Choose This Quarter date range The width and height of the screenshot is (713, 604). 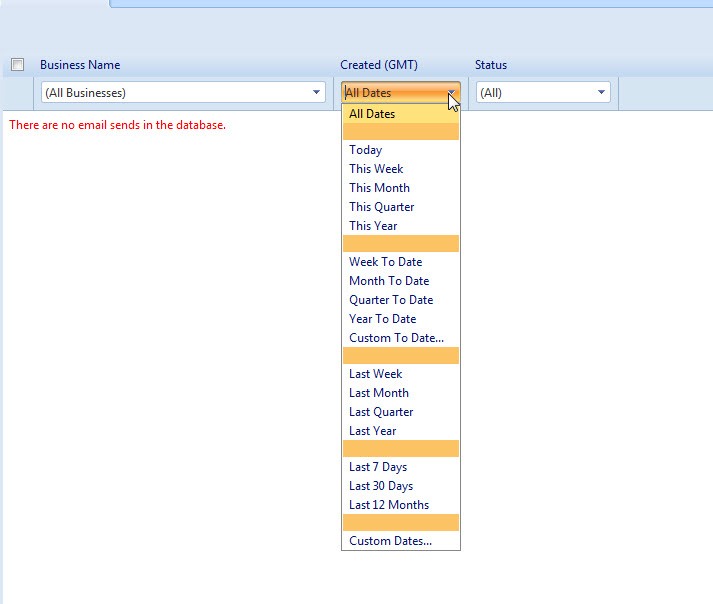(381, 207)
